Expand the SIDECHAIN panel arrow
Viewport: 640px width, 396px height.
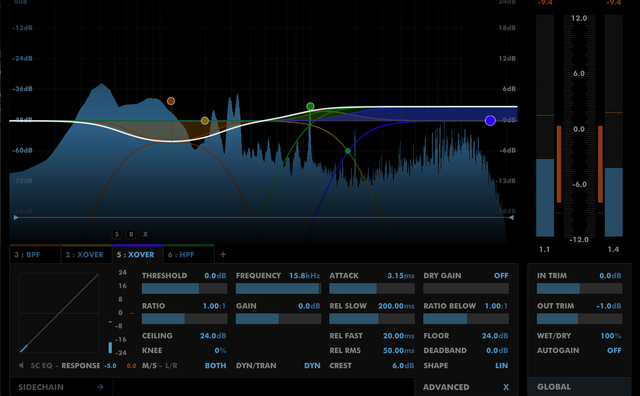[x=100, y=387]
